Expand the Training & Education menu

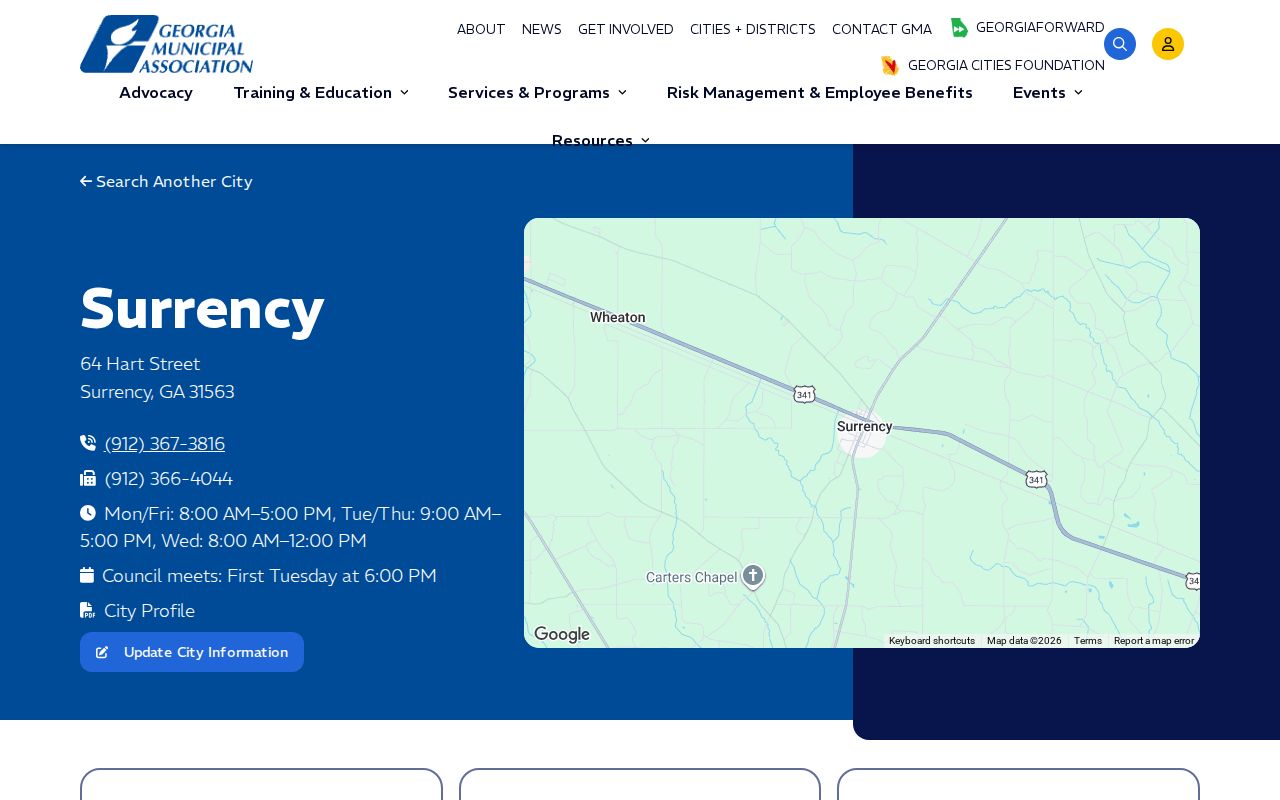(321, 93)
